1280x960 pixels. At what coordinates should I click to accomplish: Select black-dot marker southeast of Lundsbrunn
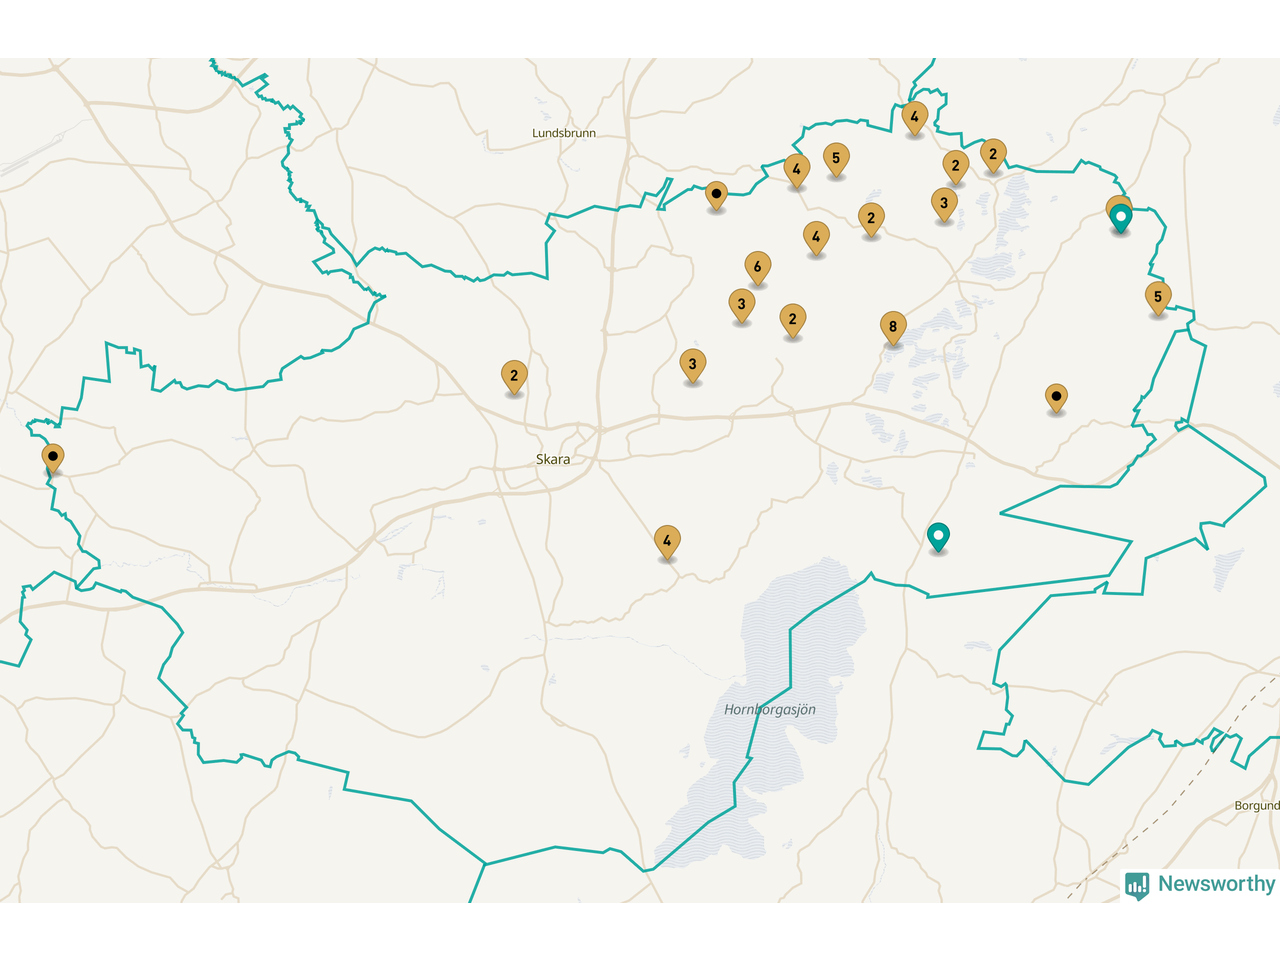pos(716,193)
